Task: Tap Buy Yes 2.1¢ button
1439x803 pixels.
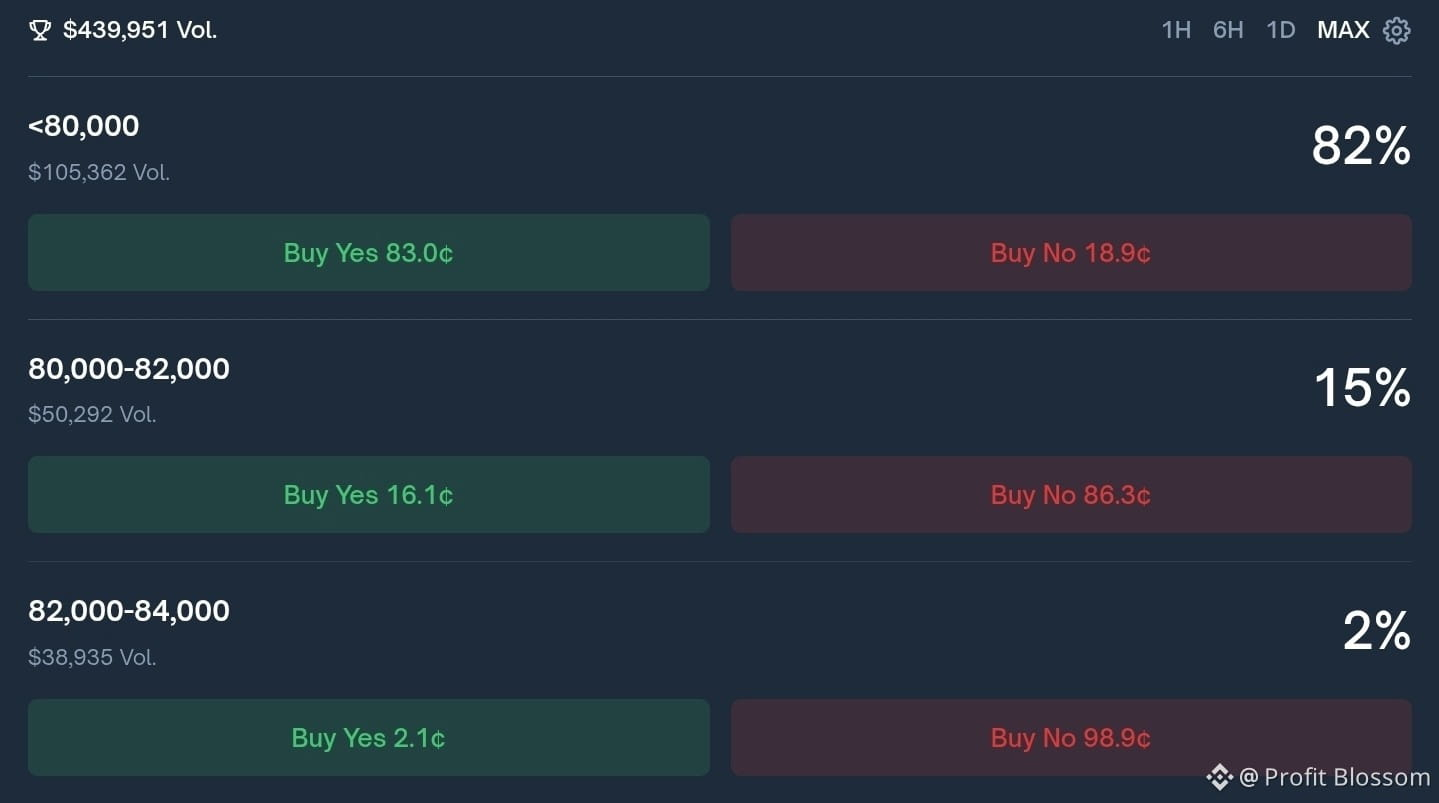Action: click(368, 738)
